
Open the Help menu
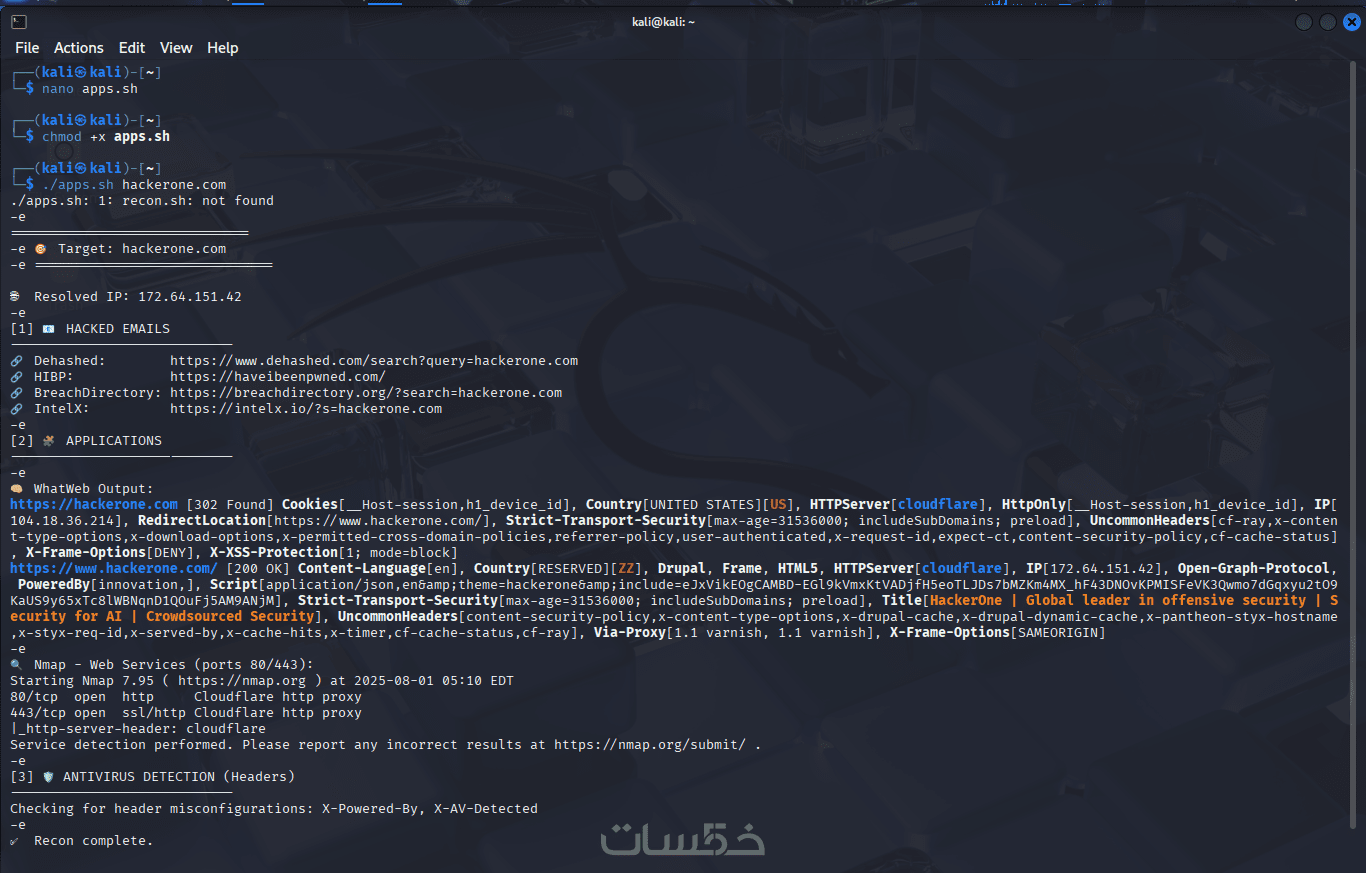223,48
